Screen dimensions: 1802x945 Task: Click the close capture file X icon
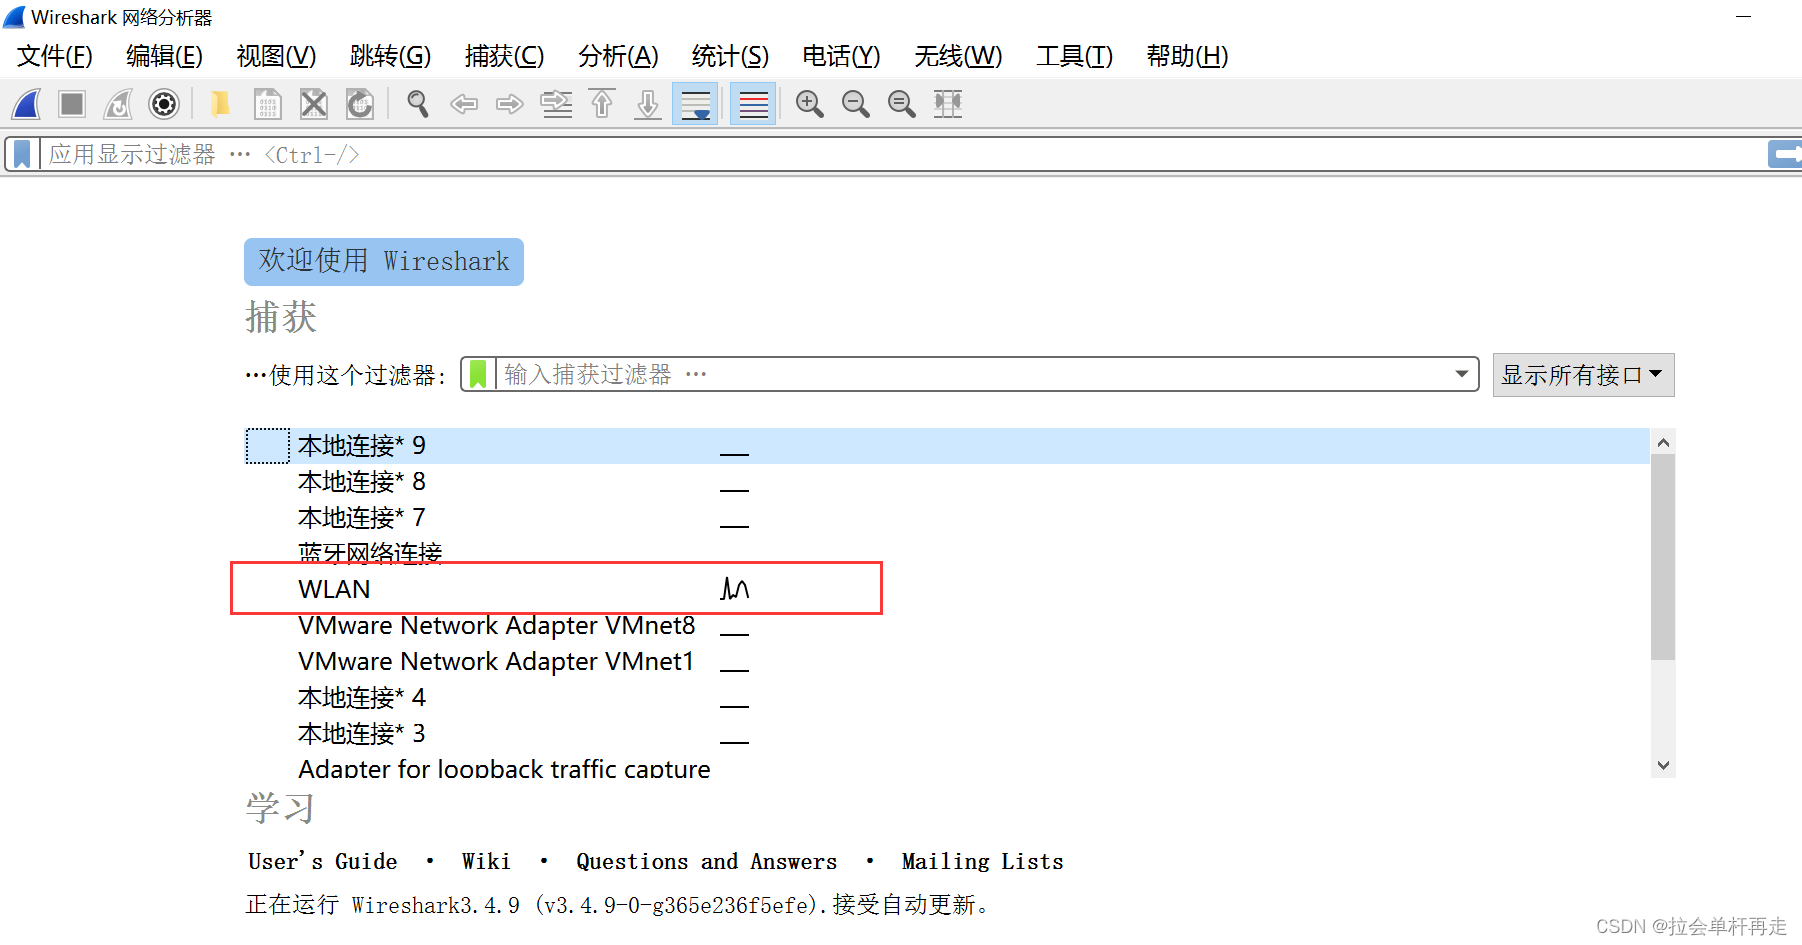(314, 104)
